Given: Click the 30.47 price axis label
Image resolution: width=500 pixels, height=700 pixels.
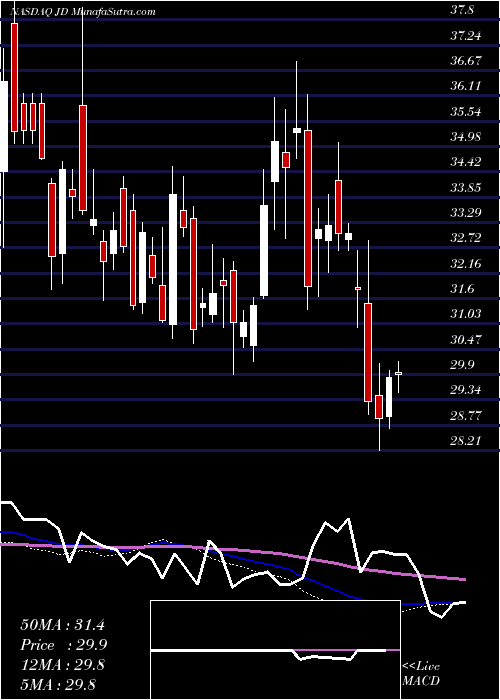Looking at the screenshot, I should pos(466,339).
